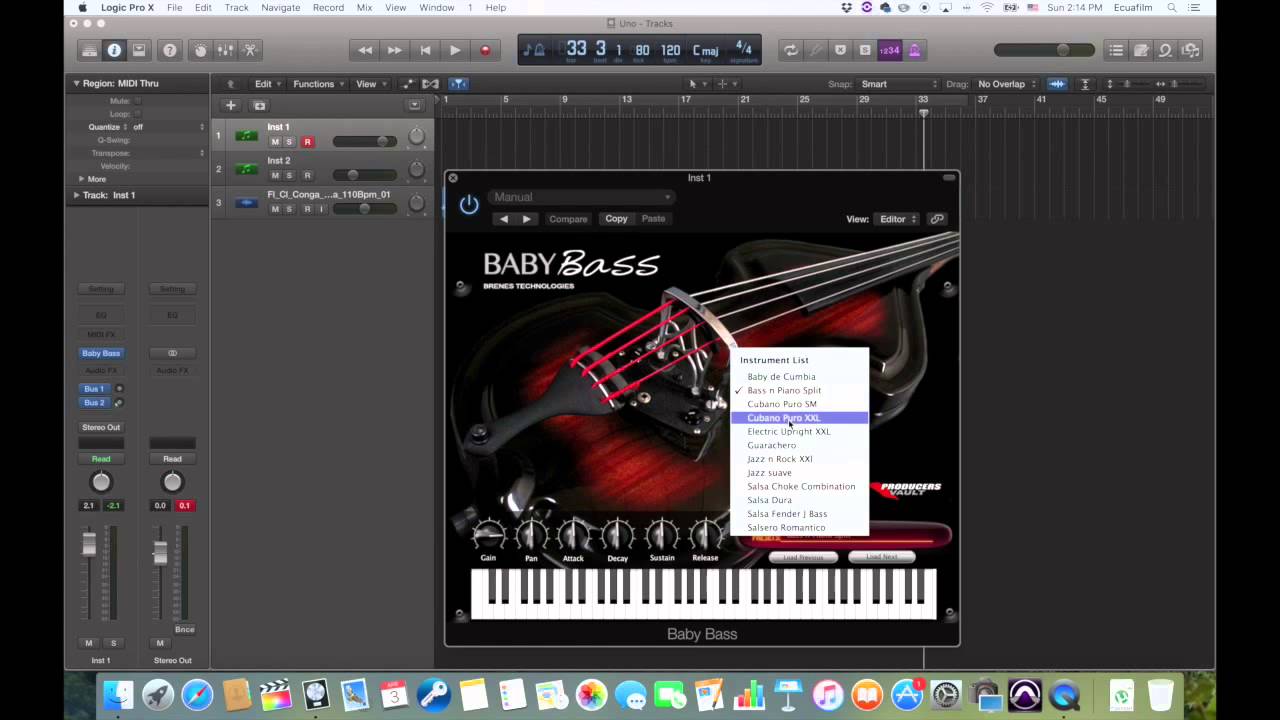
Task: Open the media Browsers icon
Action: pos(1190,50)
